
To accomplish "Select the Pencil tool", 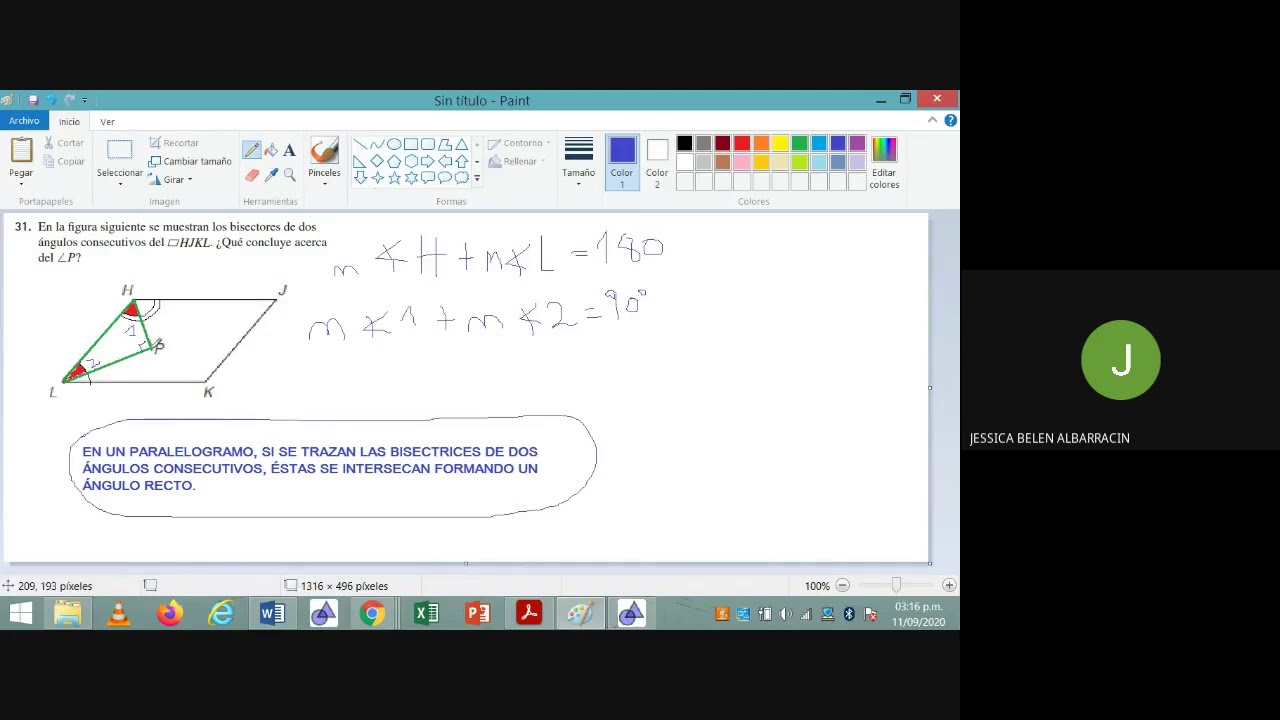I will coord(251,150).
